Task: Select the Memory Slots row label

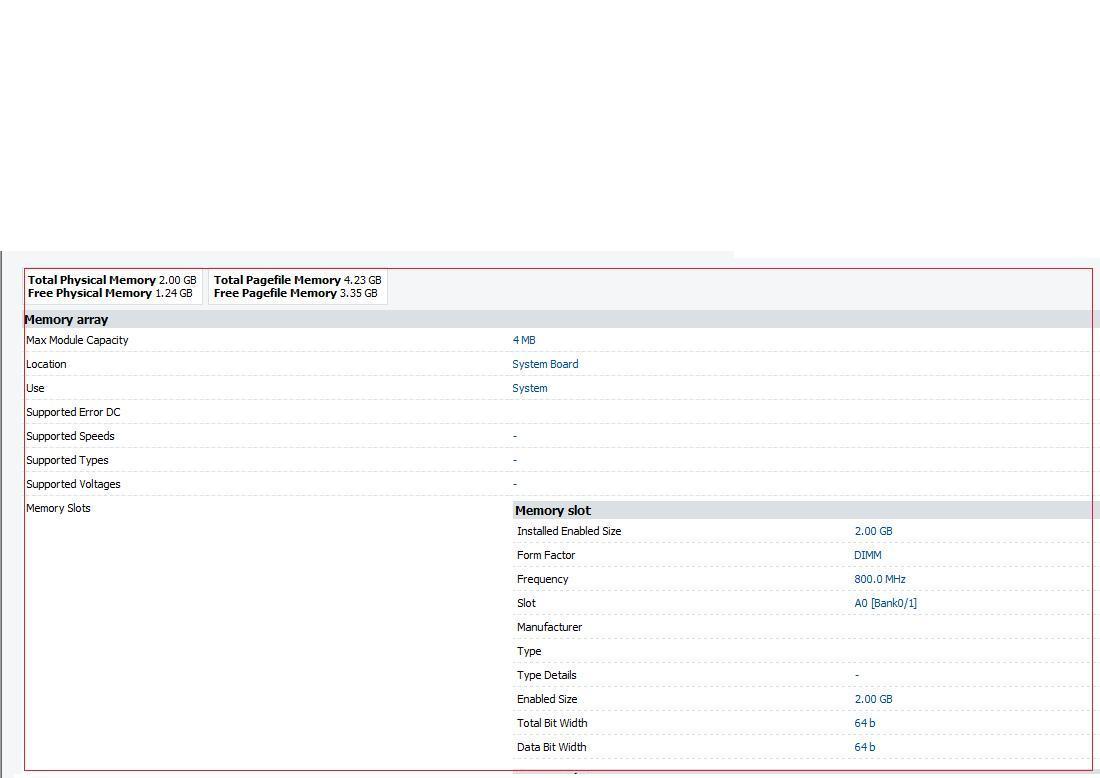Action: [x=58, y=508]
